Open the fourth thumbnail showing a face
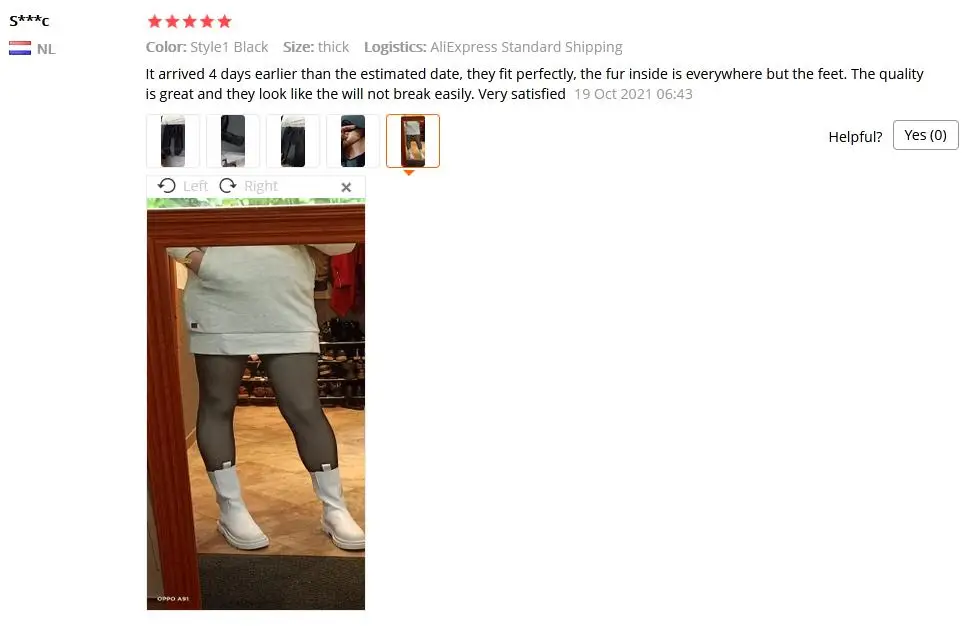962x626 pixels. [353, 141]
